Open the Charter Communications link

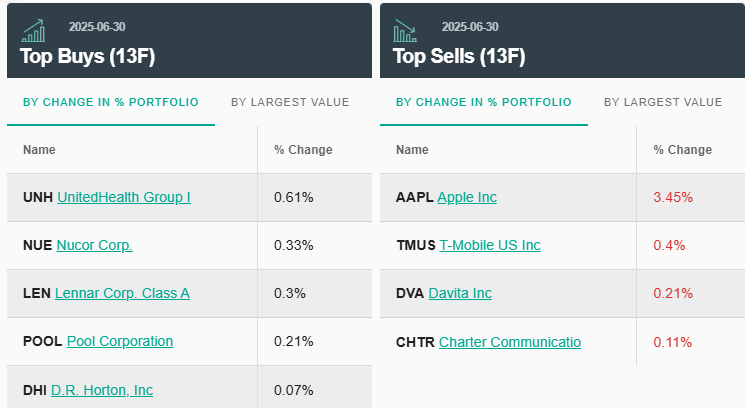[x=510, y=342]
